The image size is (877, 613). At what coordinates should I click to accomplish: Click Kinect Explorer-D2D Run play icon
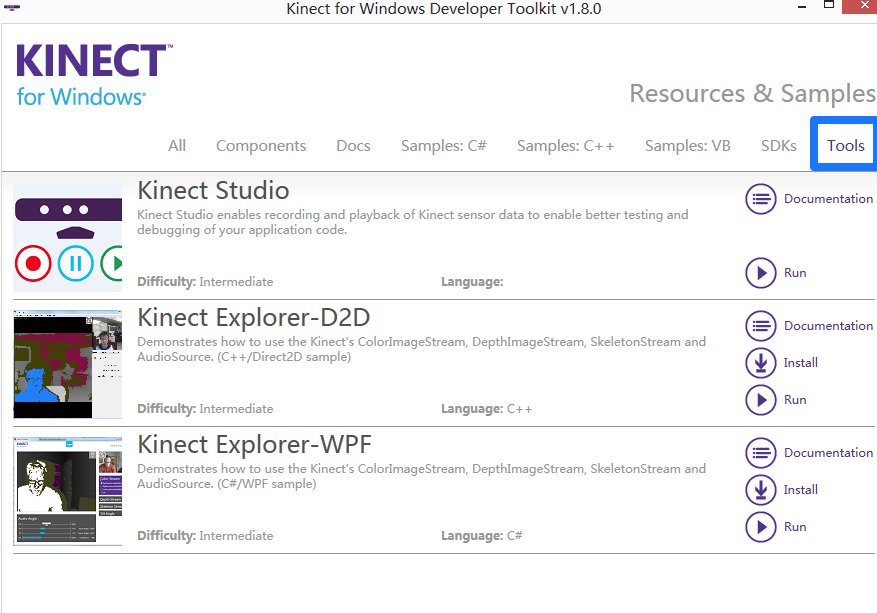pyautogui.click(x=761, y=400)
